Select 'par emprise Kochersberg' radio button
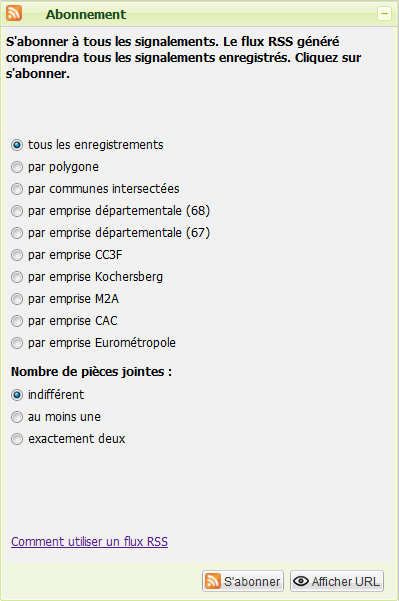 coord(17,277)
